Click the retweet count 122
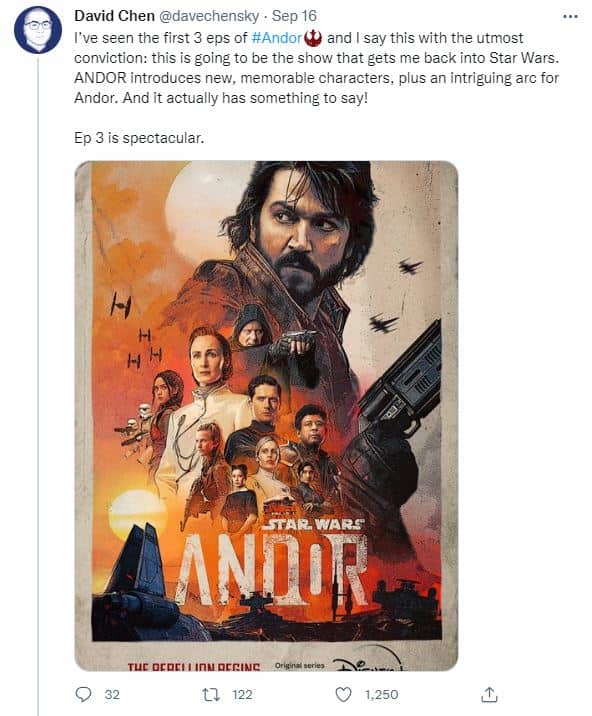Image resolution: width=592 pixels, height=716 pixels. [242, 695]
